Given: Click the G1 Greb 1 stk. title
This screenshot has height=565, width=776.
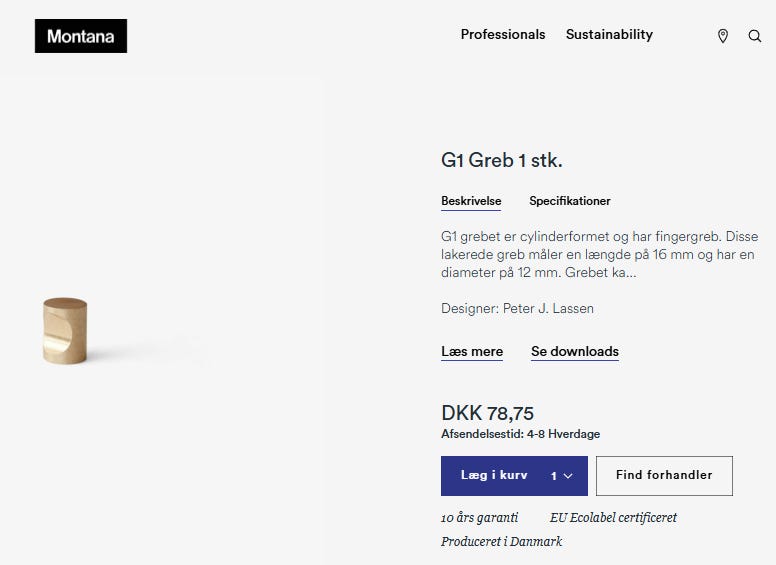Looking at the screenshot, I should 502,160.
